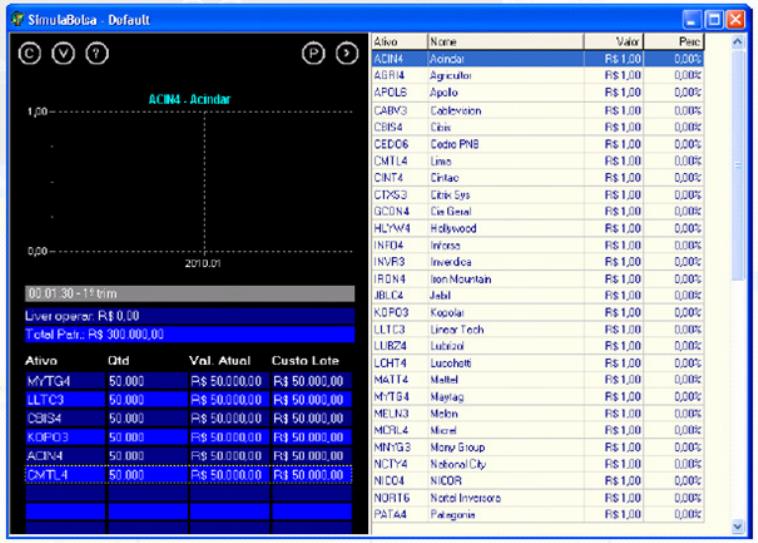Viewport: 758px width, 543px height.
Task: Click the SimulaBolsa title bar app icon
Action: tap(18, 19)
